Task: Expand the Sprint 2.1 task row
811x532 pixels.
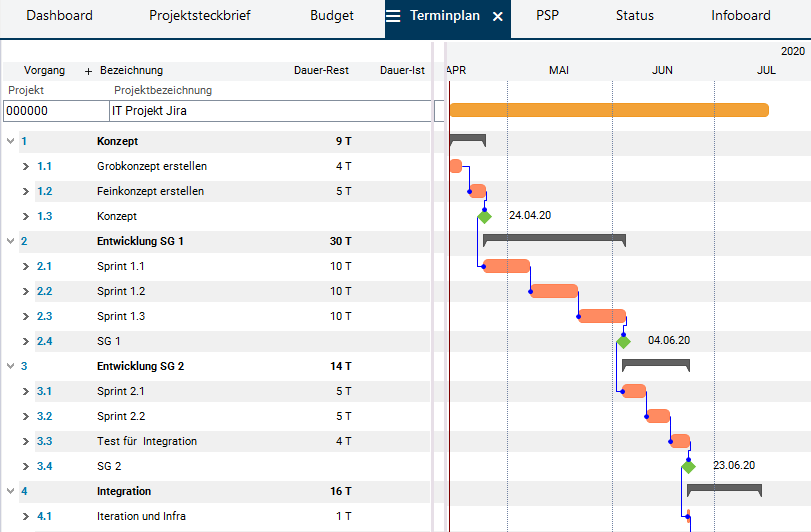Action: tap(26, 391)
